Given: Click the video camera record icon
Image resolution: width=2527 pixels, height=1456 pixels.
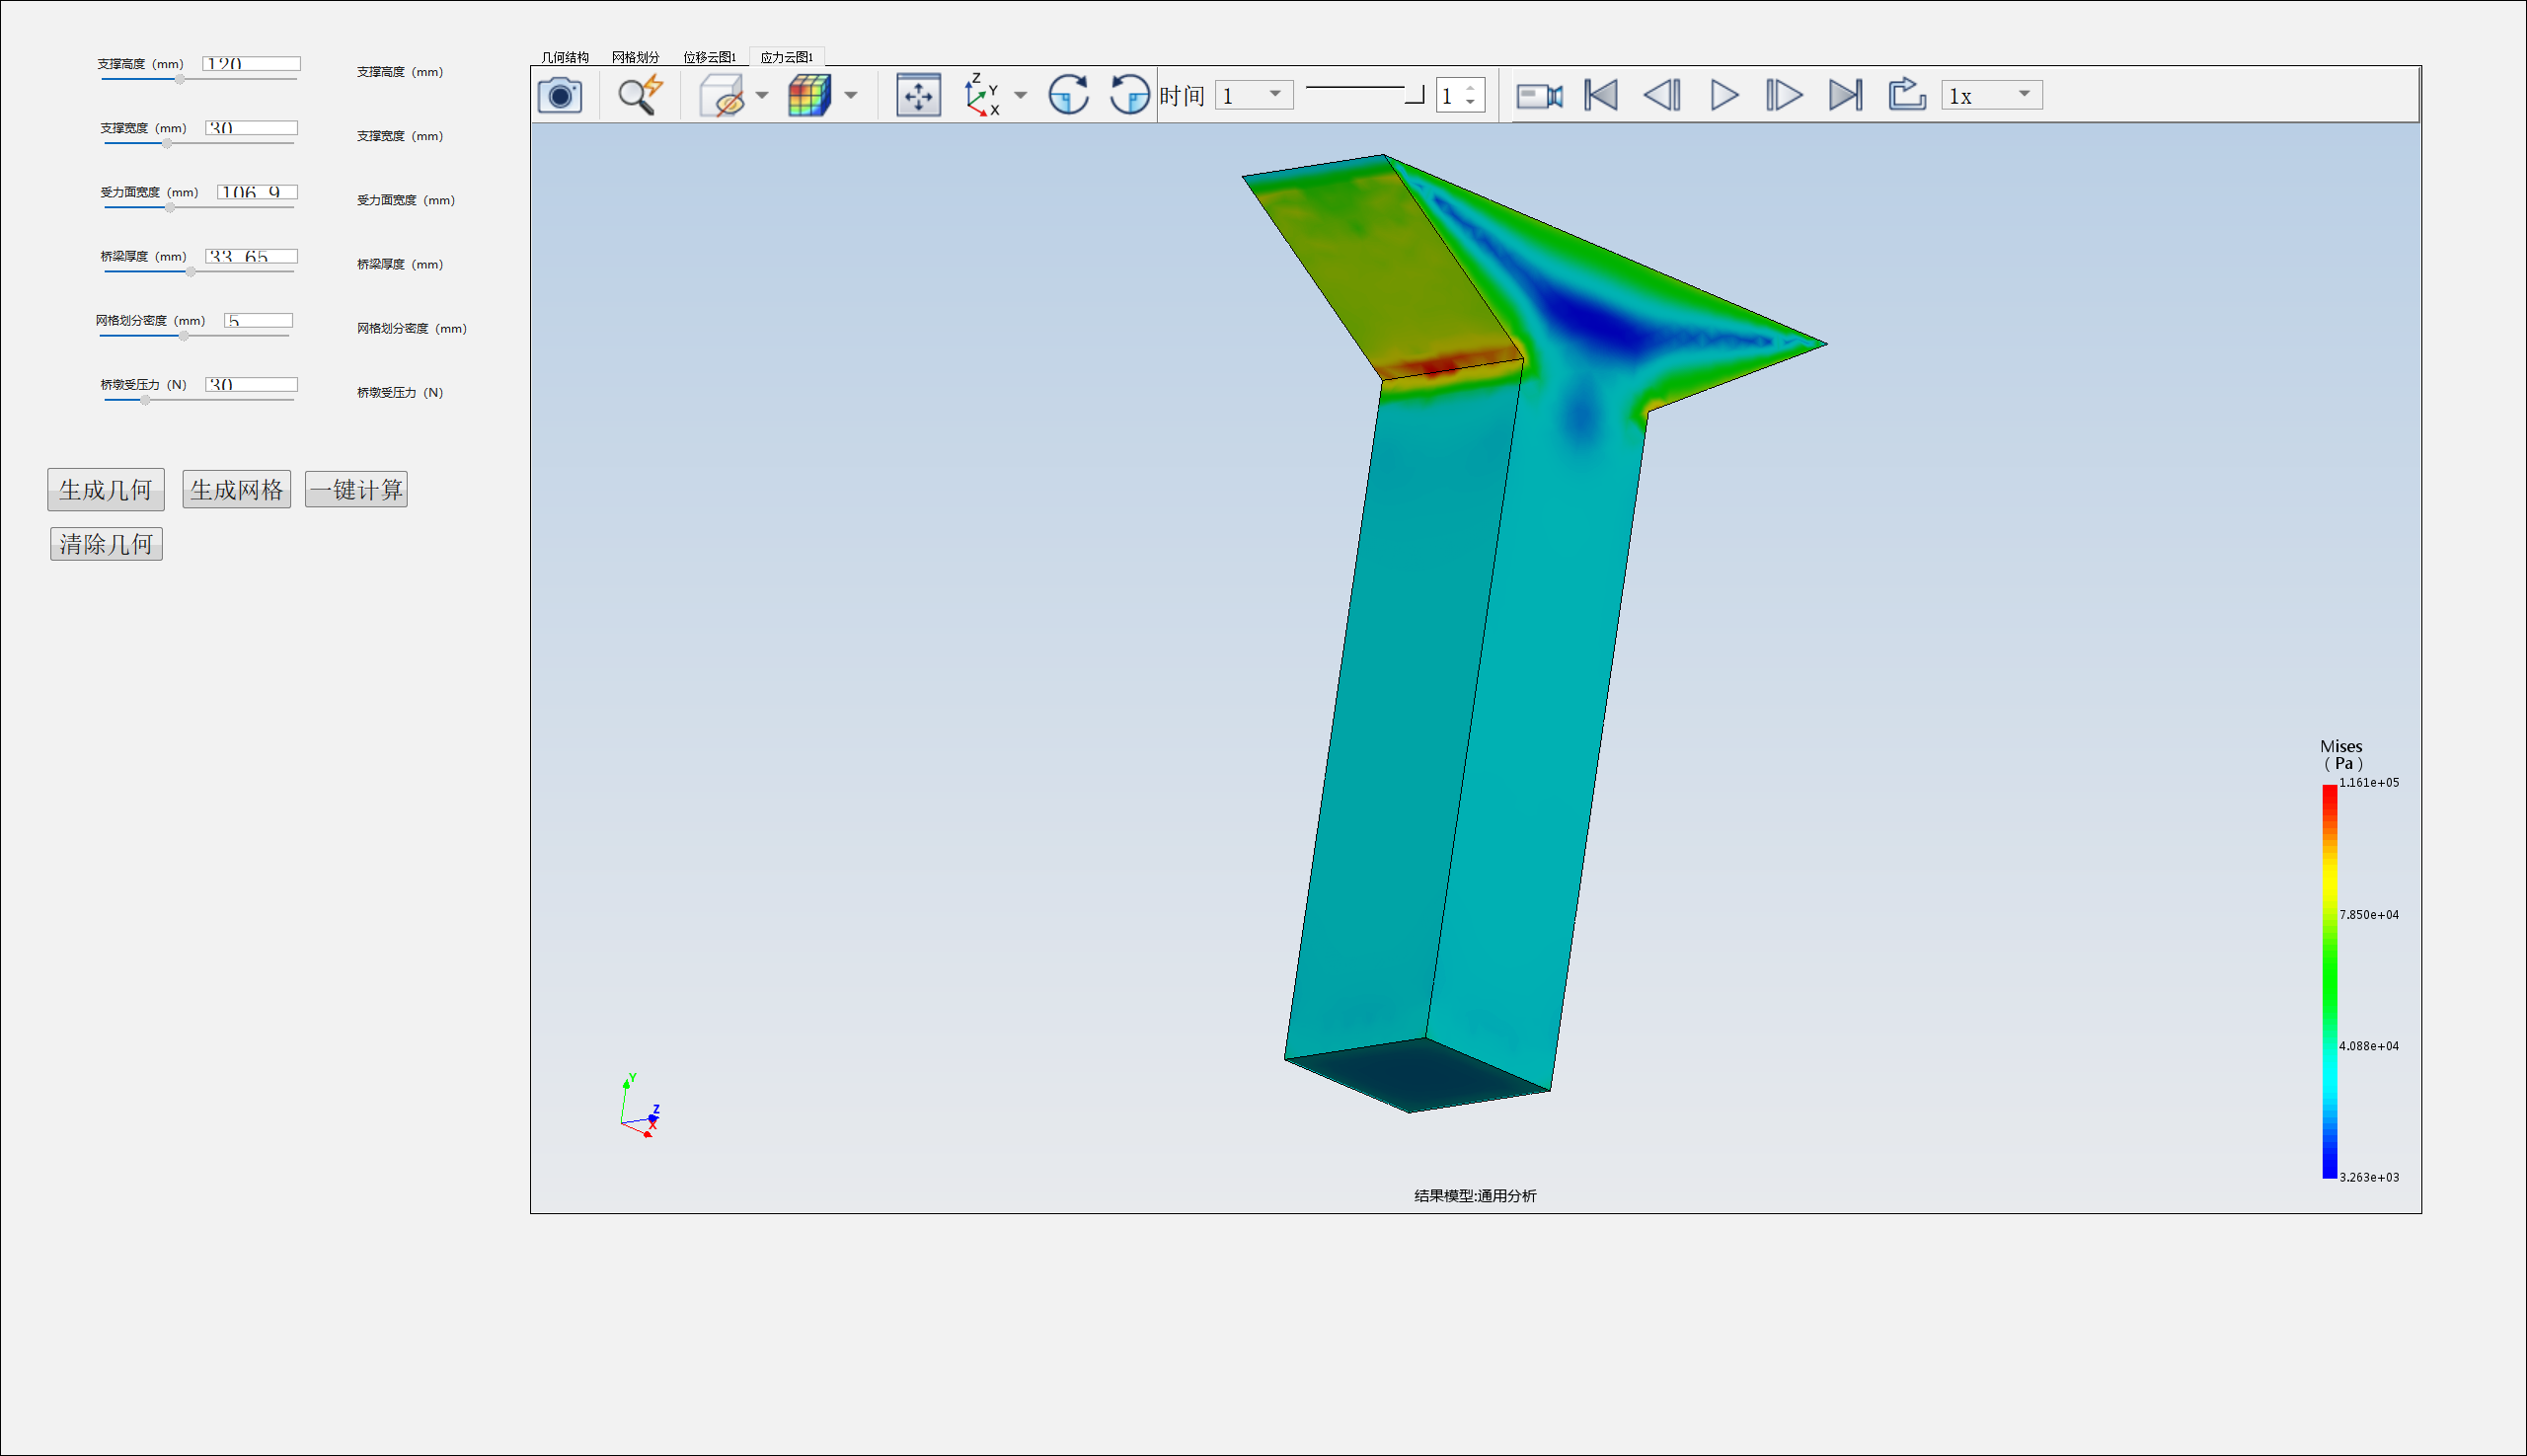Looking at the screenshot, I should (1539, 96).
